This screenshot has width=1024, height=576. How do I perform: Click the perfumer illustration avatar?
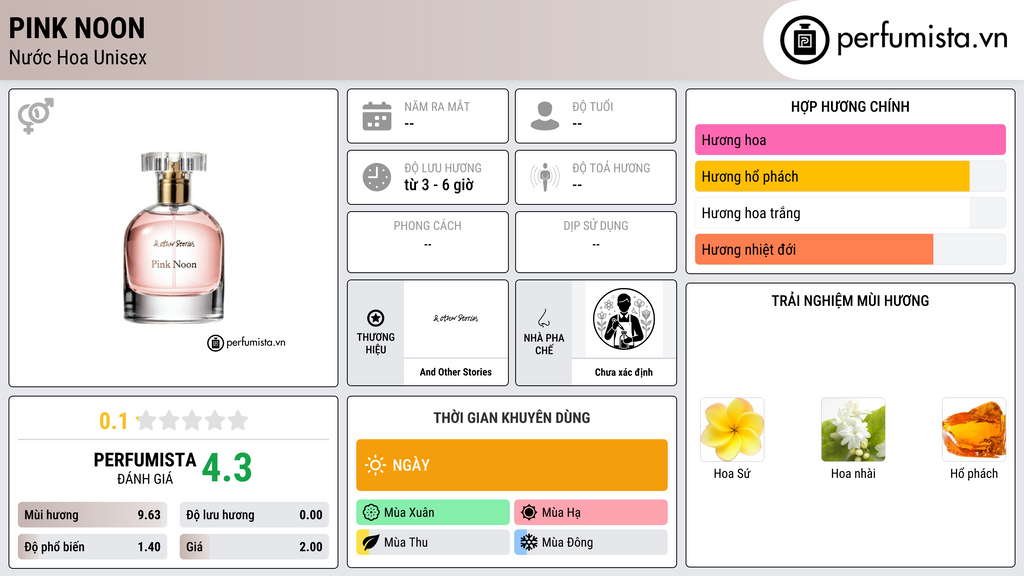624,319
